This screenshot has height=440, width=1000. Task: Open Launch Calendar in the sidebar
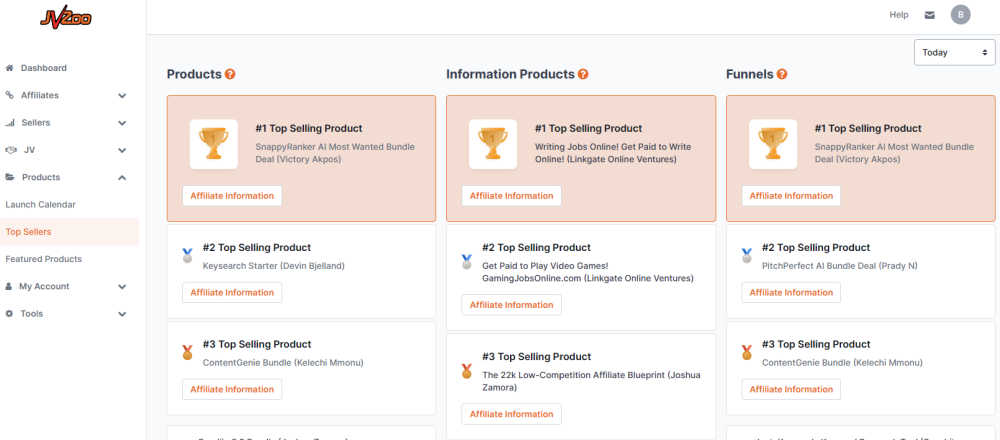40,205
